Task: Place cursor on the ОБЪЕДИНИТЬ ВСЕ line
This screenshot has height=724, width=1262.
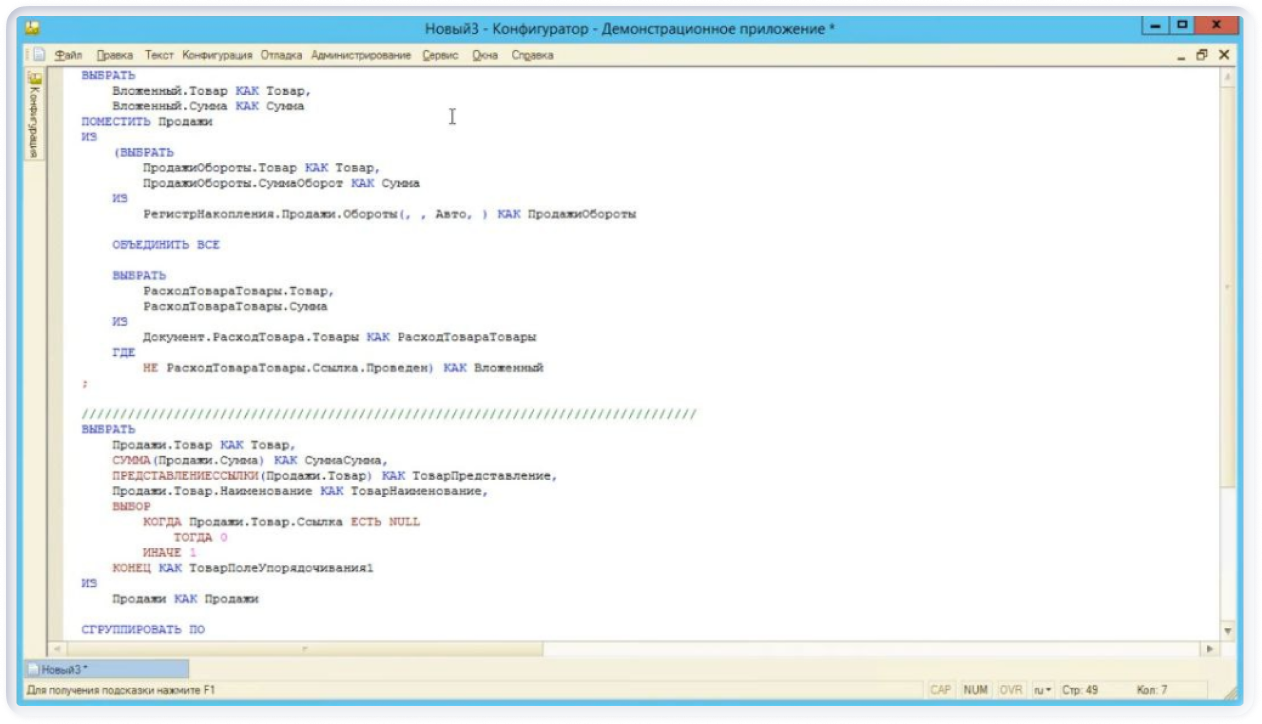Action: coord(166,245)
